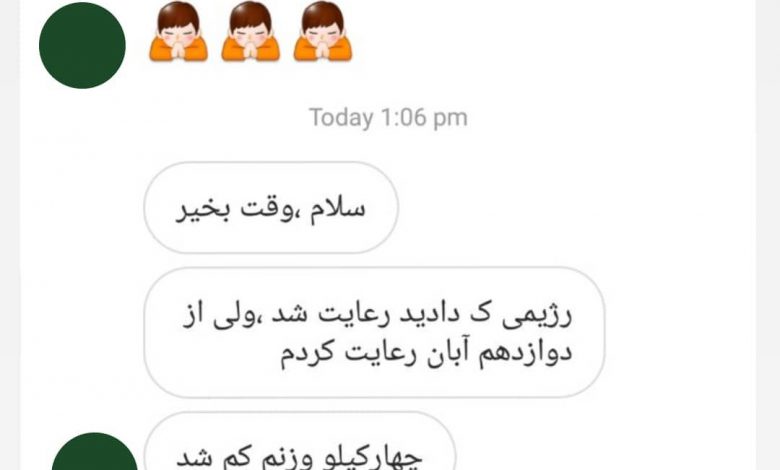The height and width of the screenshot is (470, 780).
Task: Open the green avatar beside the weight-loss message
Action: (95, 451)
